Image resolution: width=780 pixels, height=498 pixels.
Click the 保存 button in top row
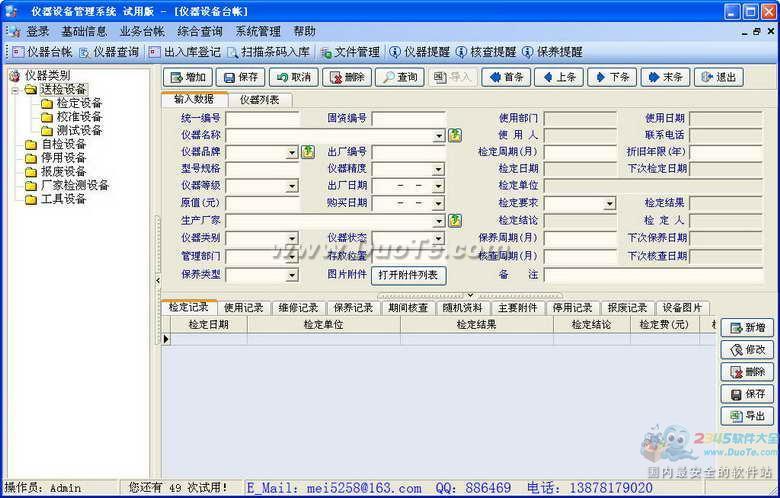pyautogui.click(x=241, y=77)
